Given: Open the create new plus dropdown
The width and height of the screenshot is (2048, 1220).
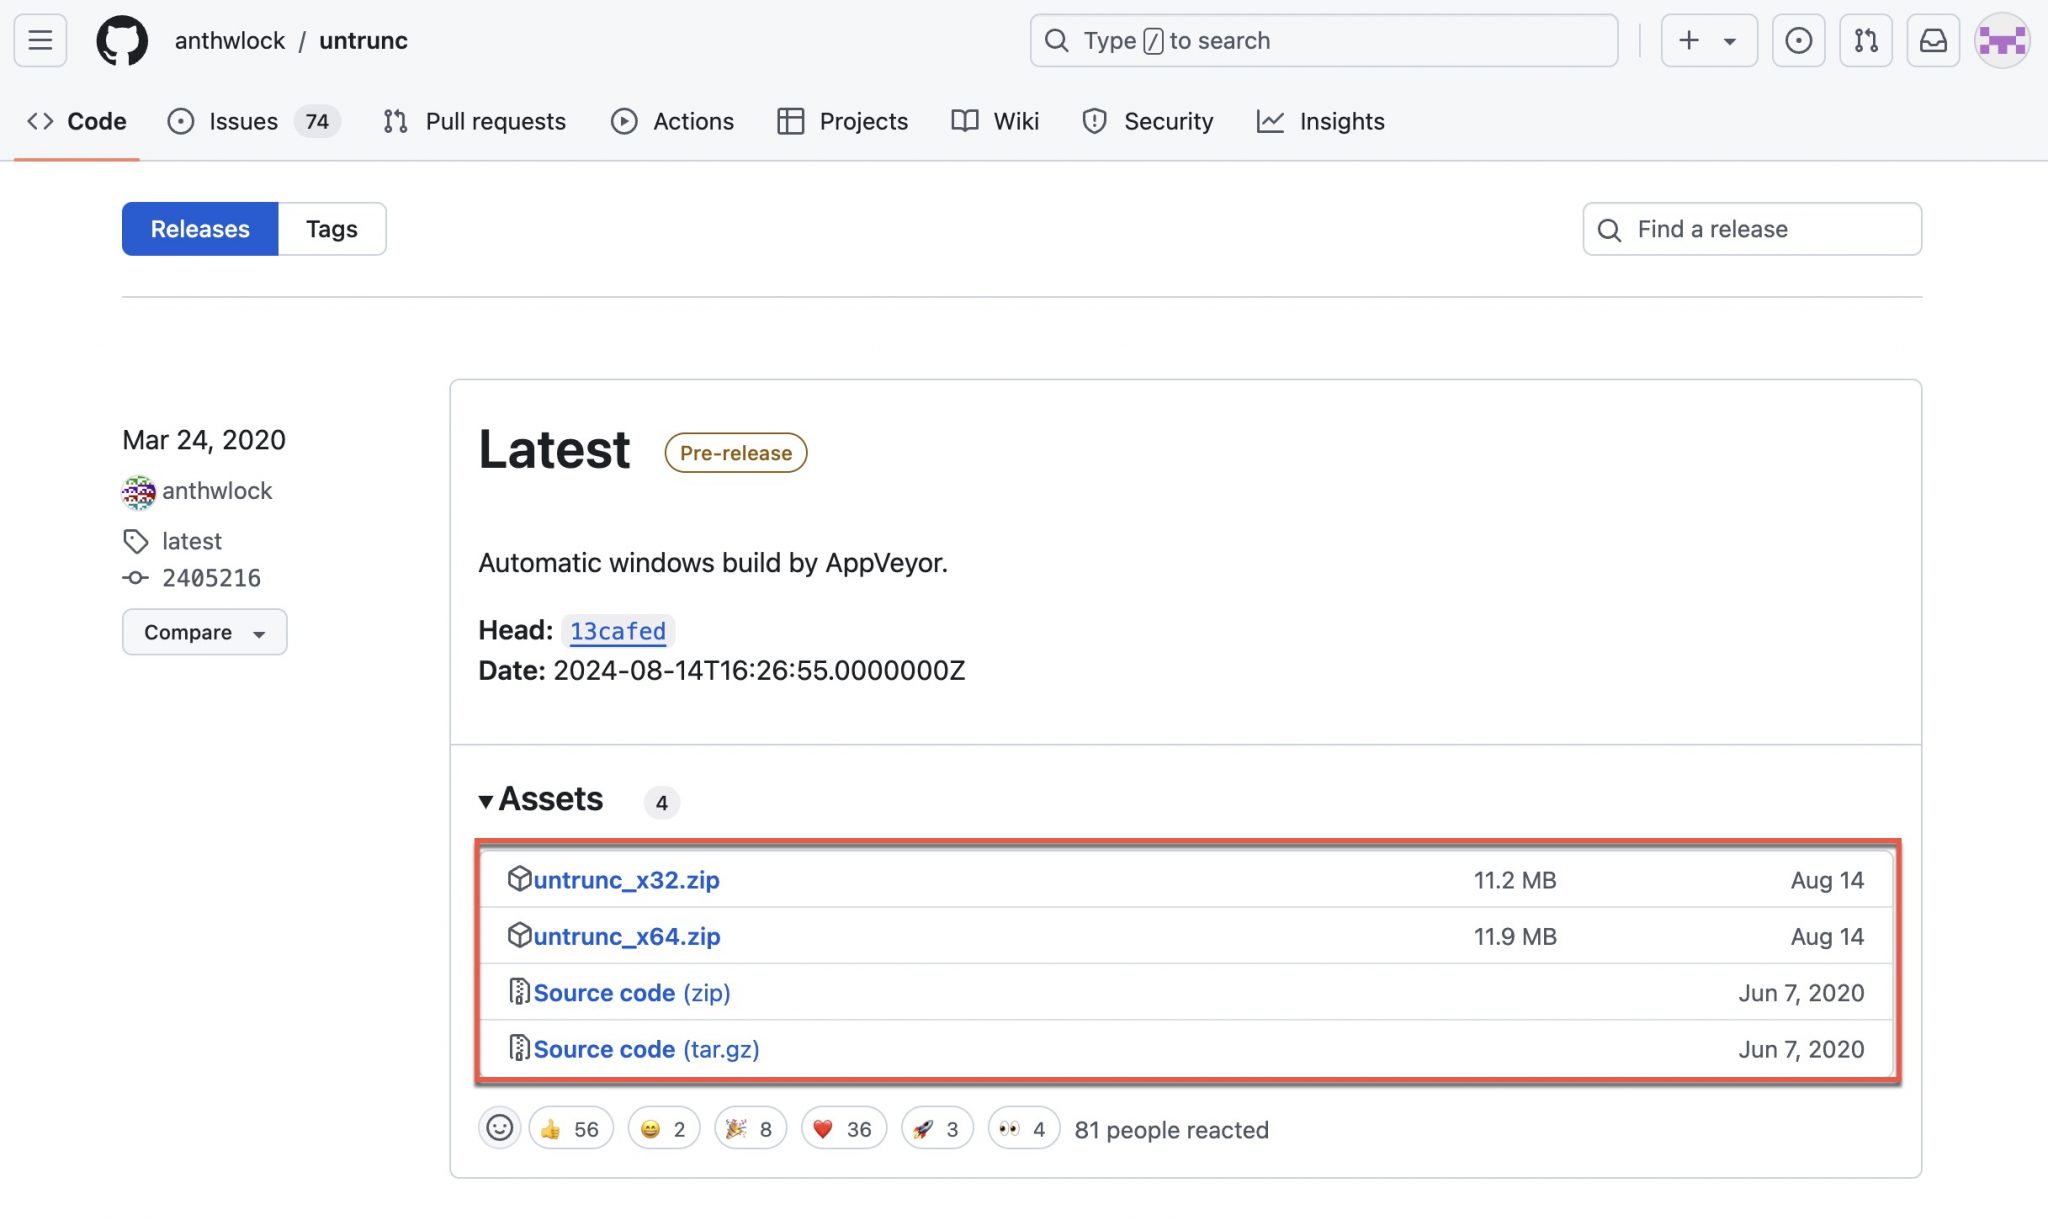Looking at the screenshot, I should pos(1708,40).
